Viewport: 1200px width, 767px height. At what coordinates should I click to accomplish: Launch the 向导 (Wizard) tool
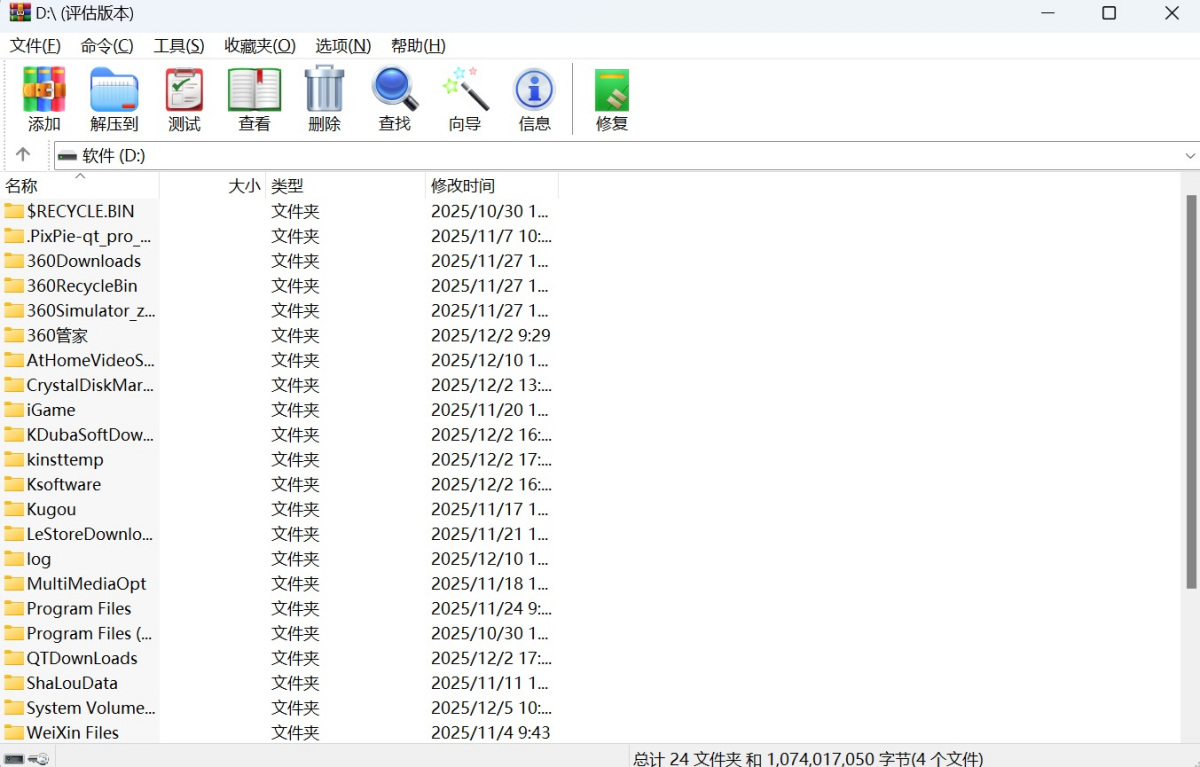pyautogui.click(x=464, y=97)
